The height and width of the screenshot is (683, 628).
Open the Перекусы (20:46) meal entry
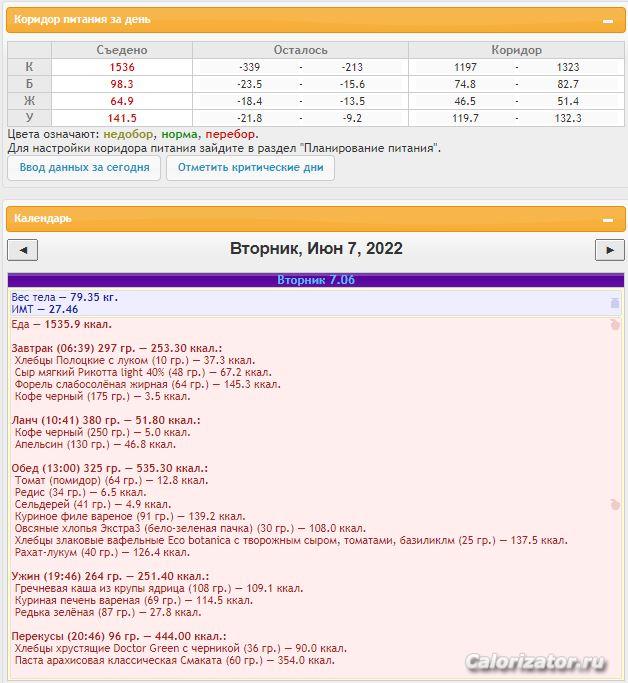(x=119, y=636)
